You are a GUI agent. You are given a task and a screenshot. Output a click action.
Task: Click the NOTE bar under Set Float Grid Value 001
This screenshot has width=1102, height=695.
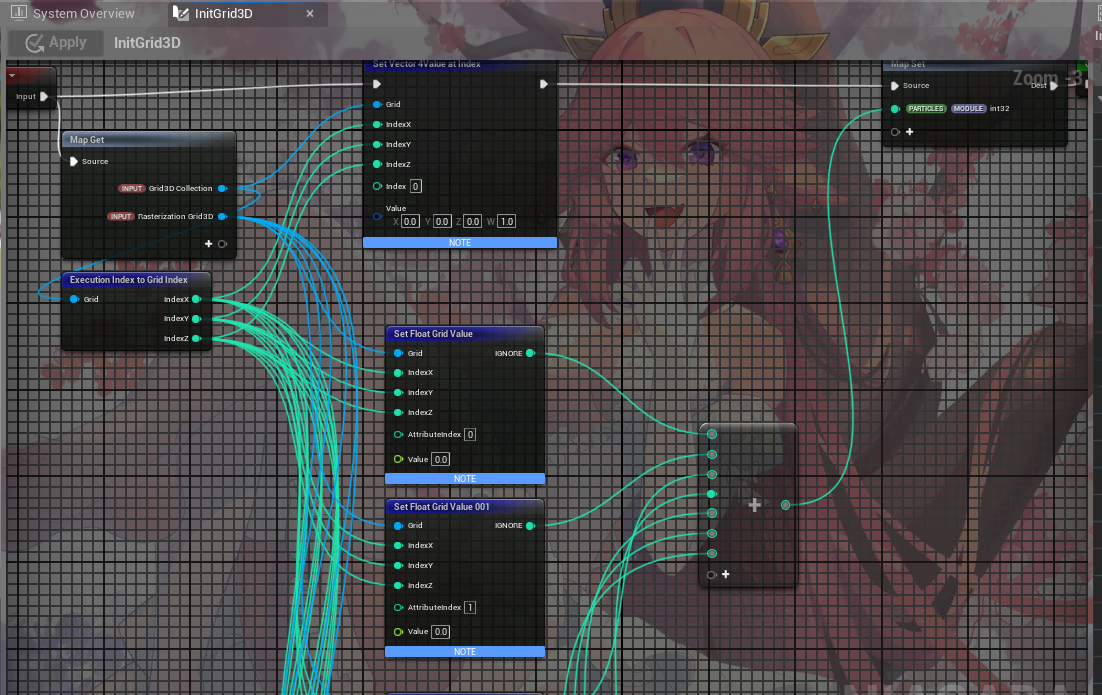465,652
